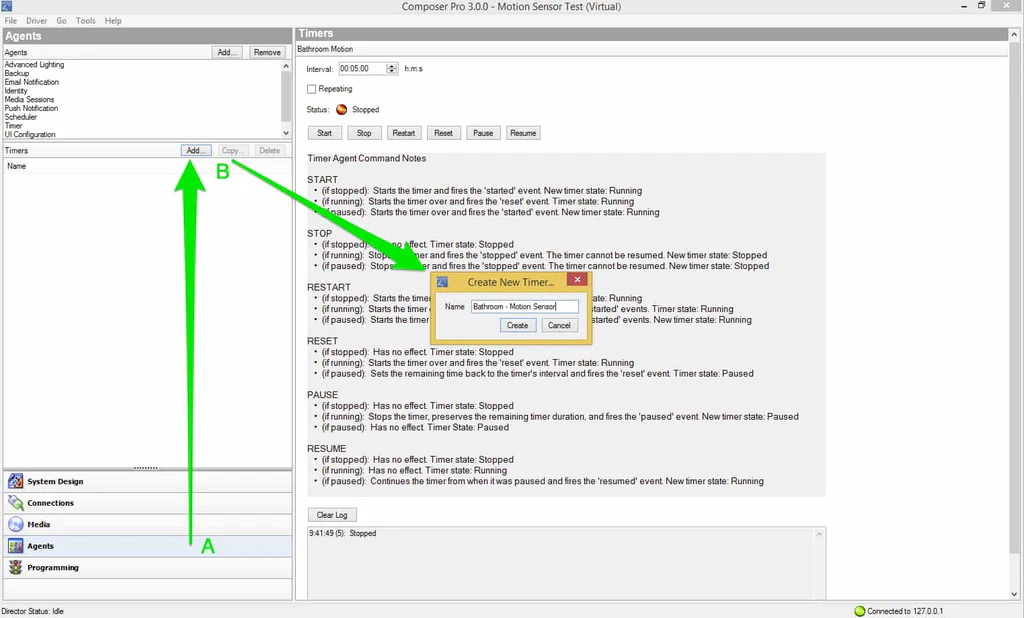Click the Programming label
The image size is (1024, 618).
tap(53, 568)
